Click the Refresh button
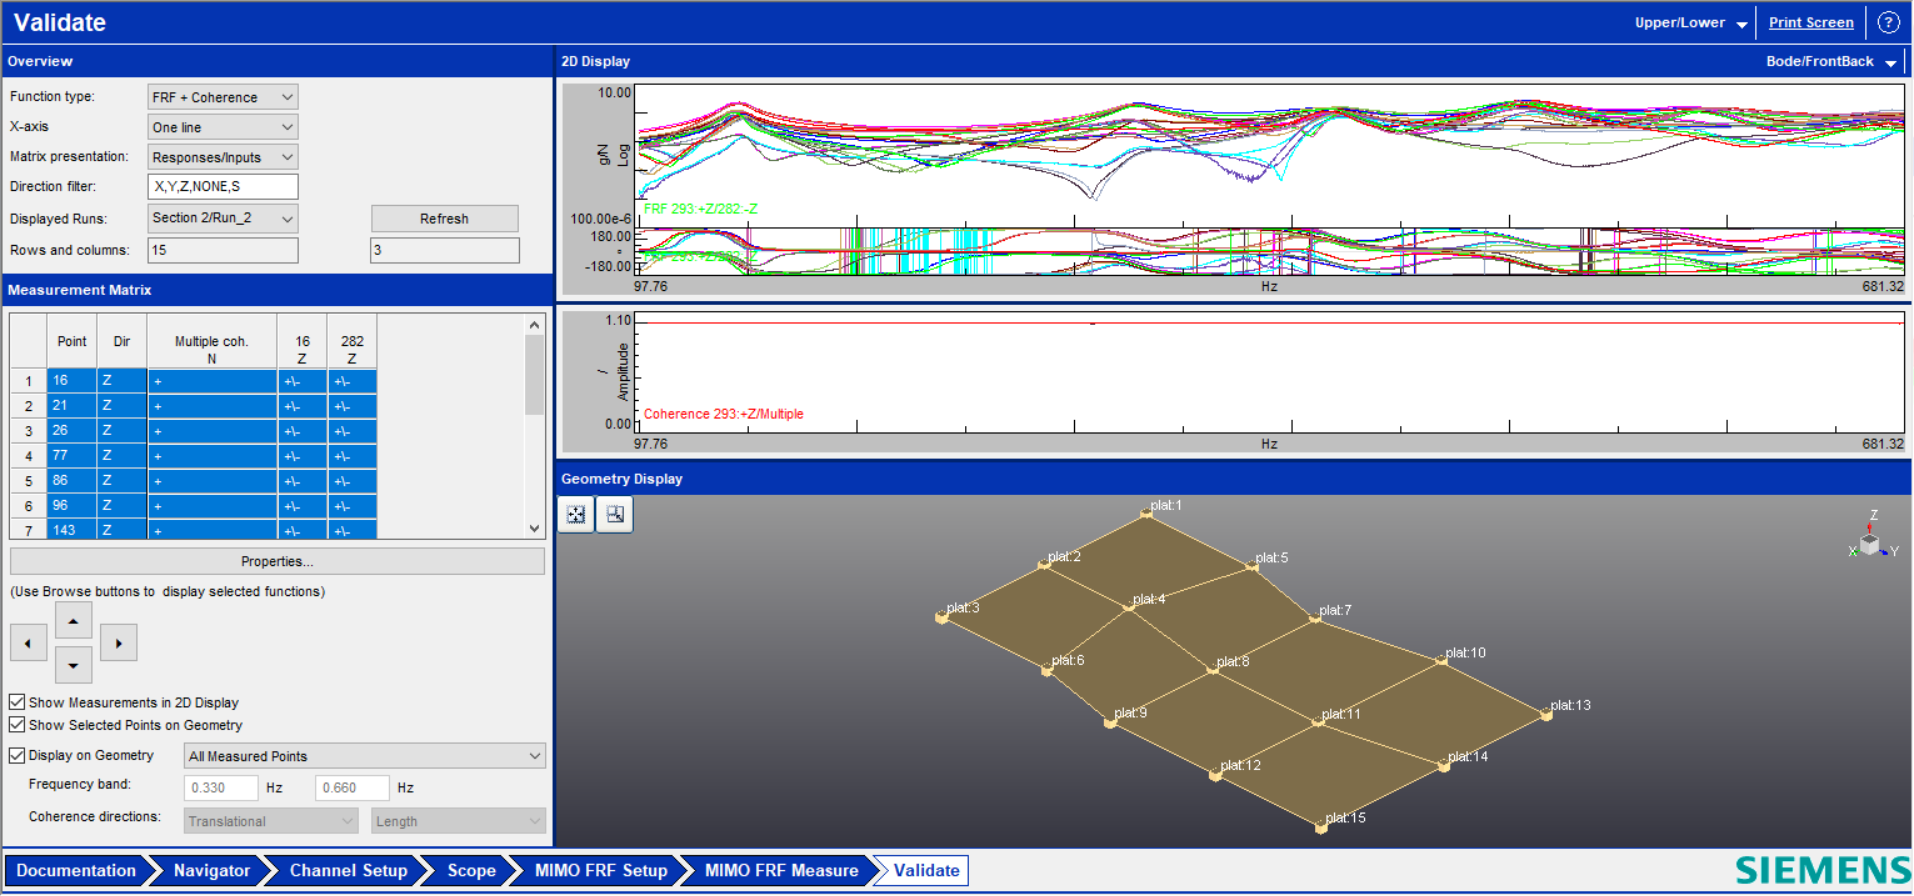 coord(444,218)
